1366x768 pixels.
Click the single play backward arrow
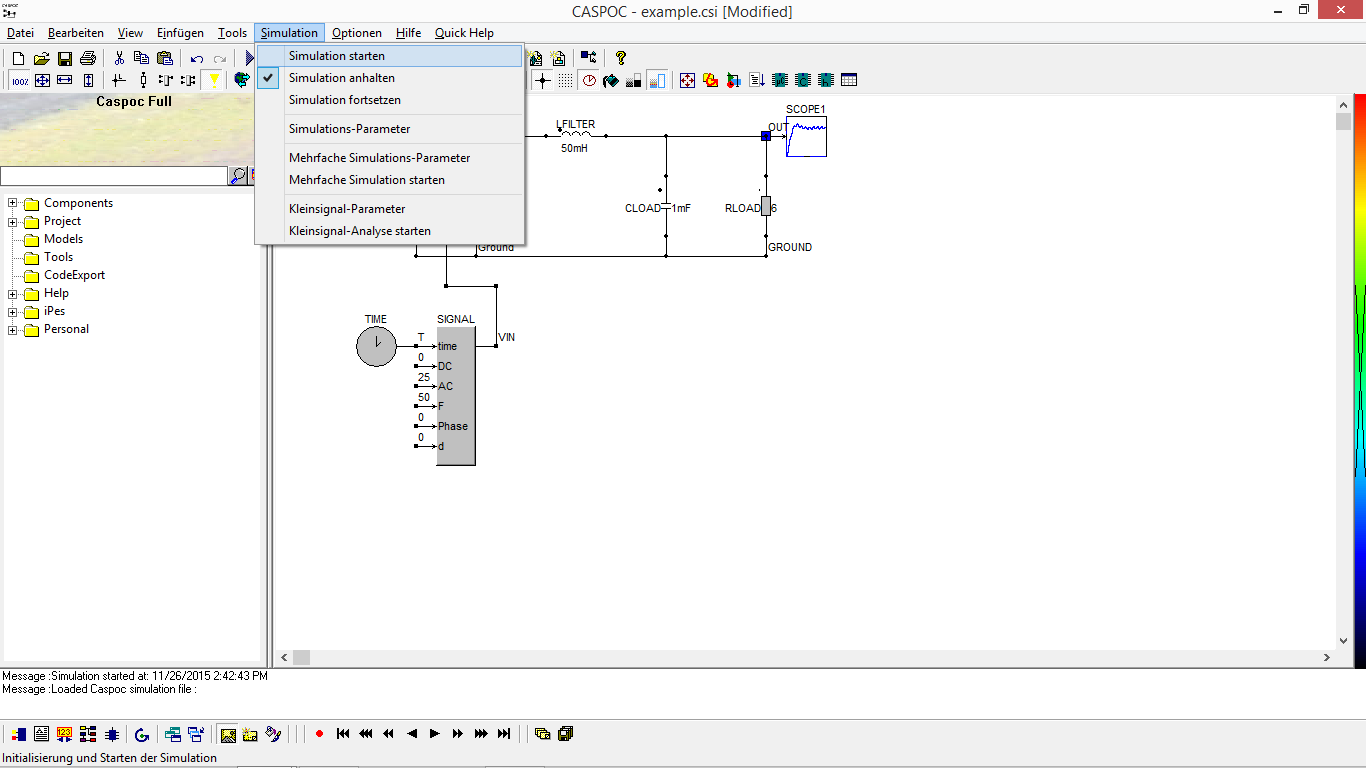pyautogui.click(x=412, y=734)
